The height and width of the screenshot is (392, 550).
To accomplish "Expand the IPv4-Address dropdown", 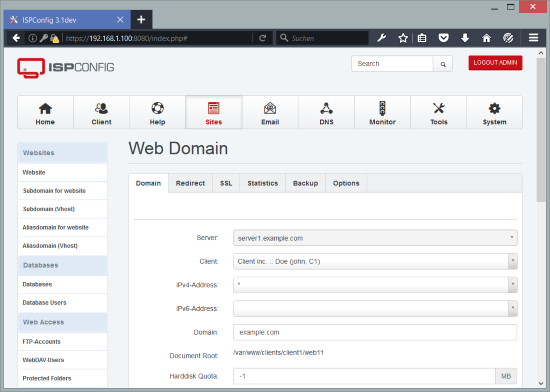I will coord(375,284).
